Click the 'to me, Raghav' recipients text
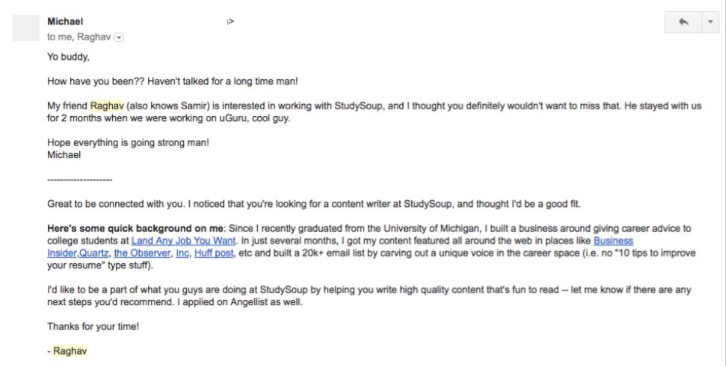Image resolution: width=726 pixels, height=366 pixels. (79, 37)
